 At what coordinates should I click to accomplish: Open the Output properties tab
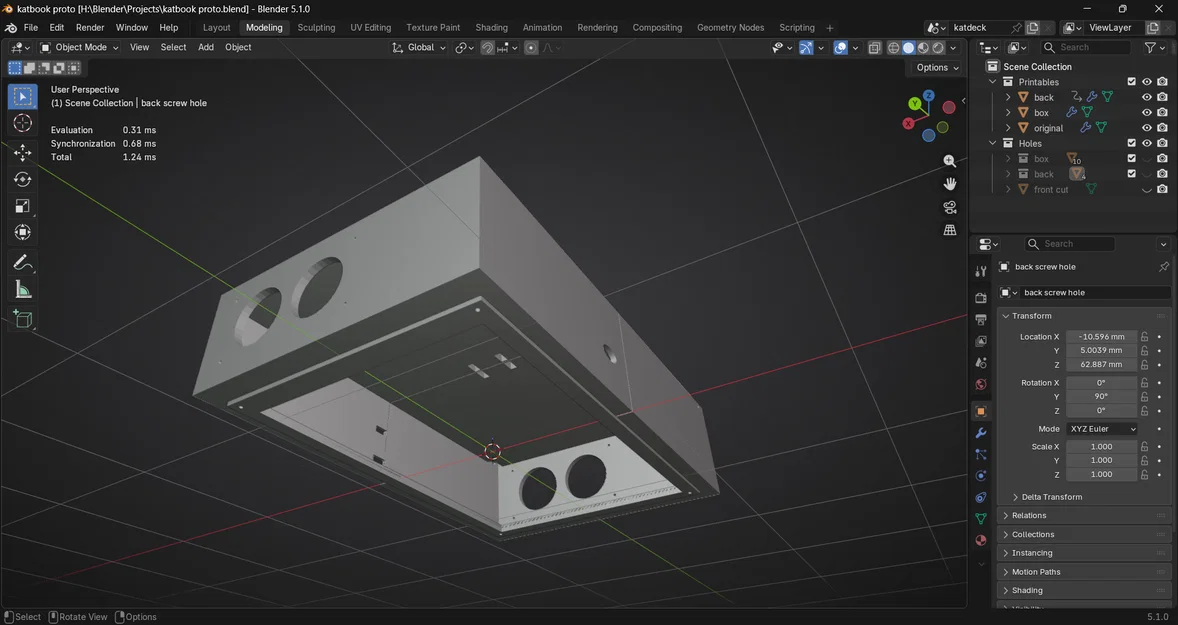(x=980, y=320)
